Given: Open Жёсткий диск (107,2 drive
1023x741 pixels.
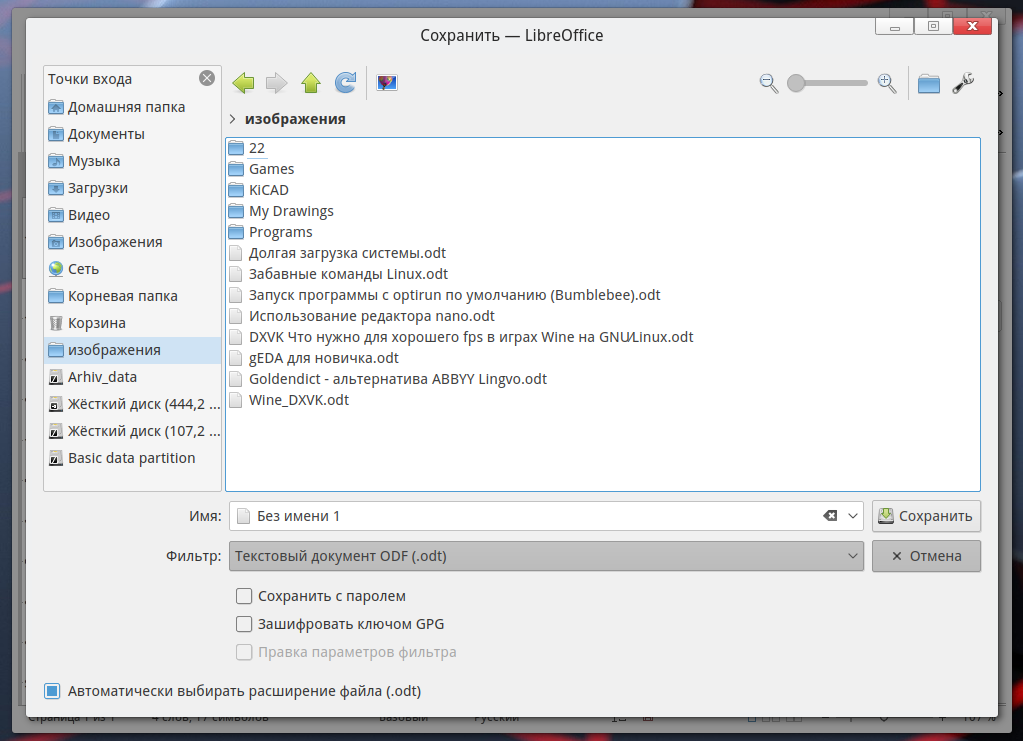Looking at the screenshot, I should (132, 431).
